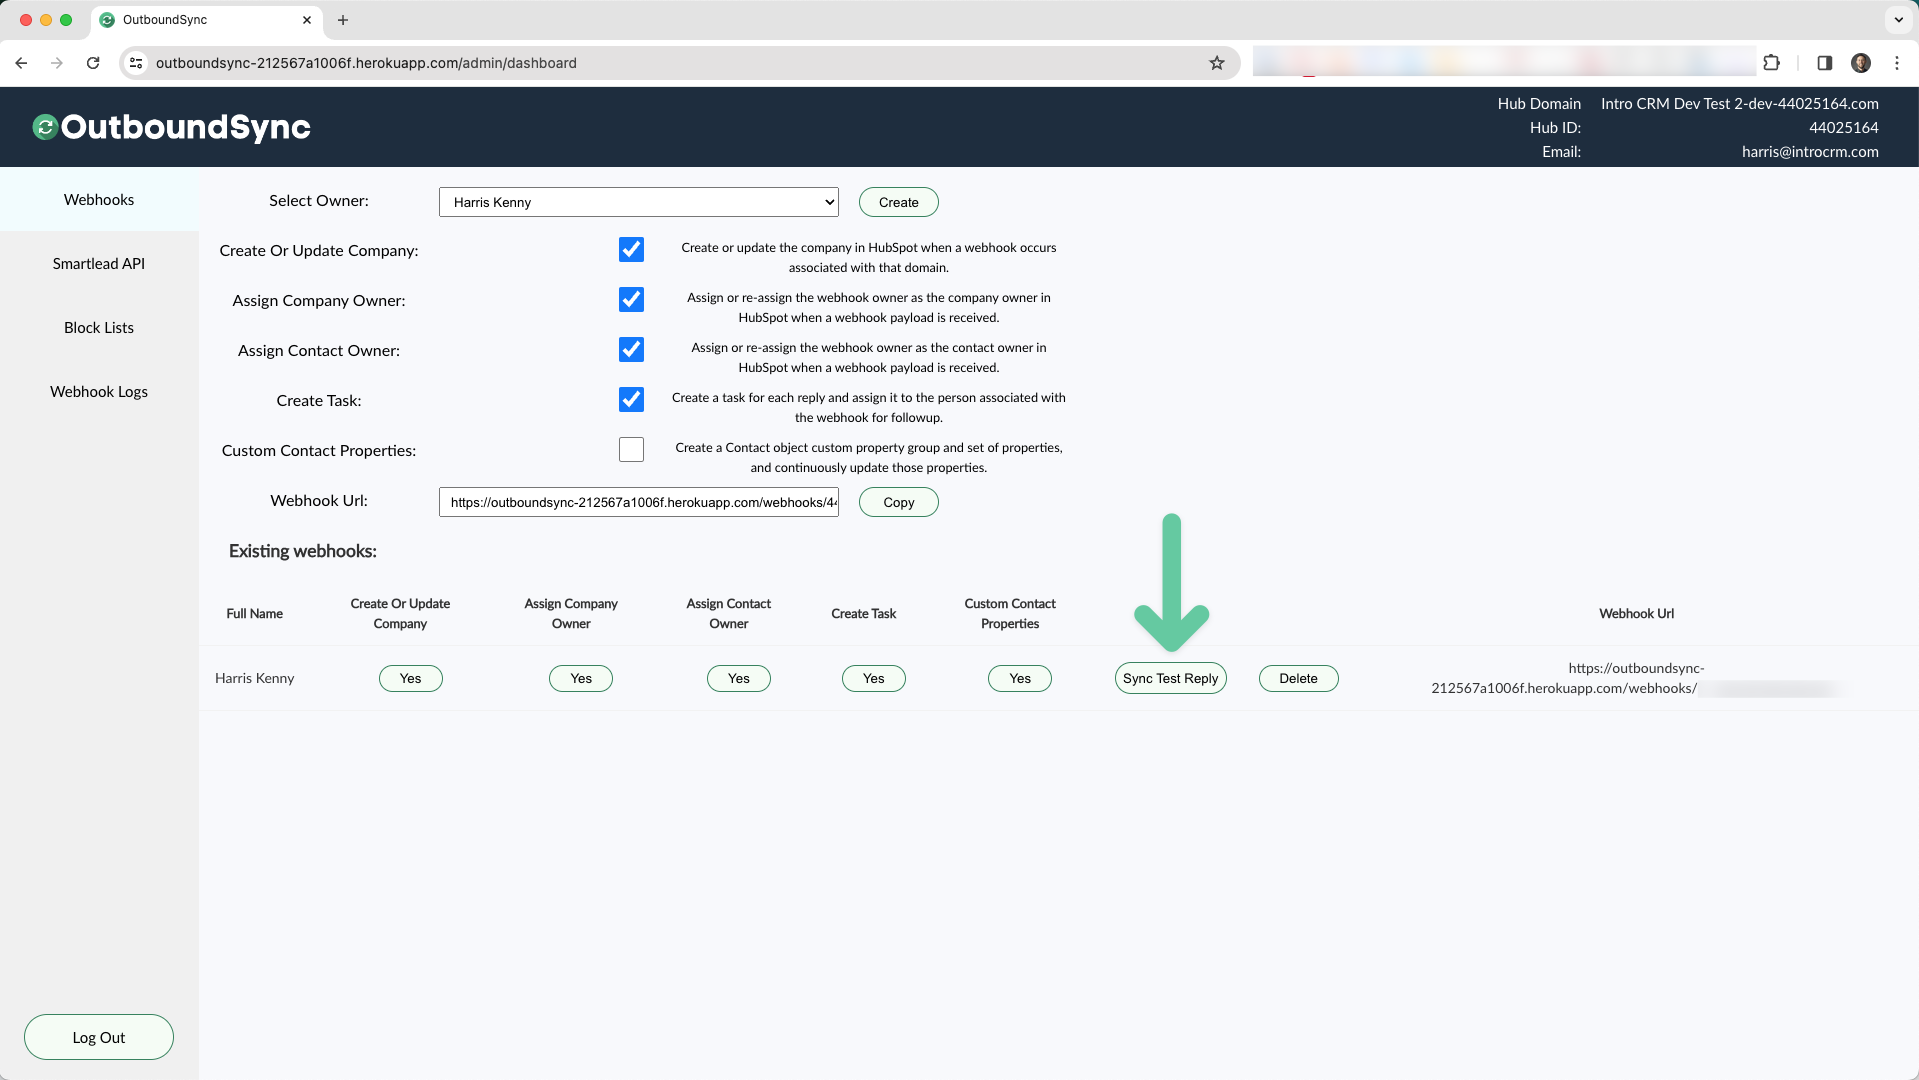
Task: Open the Smartlead API sidebar section
Action: (99, 264)
